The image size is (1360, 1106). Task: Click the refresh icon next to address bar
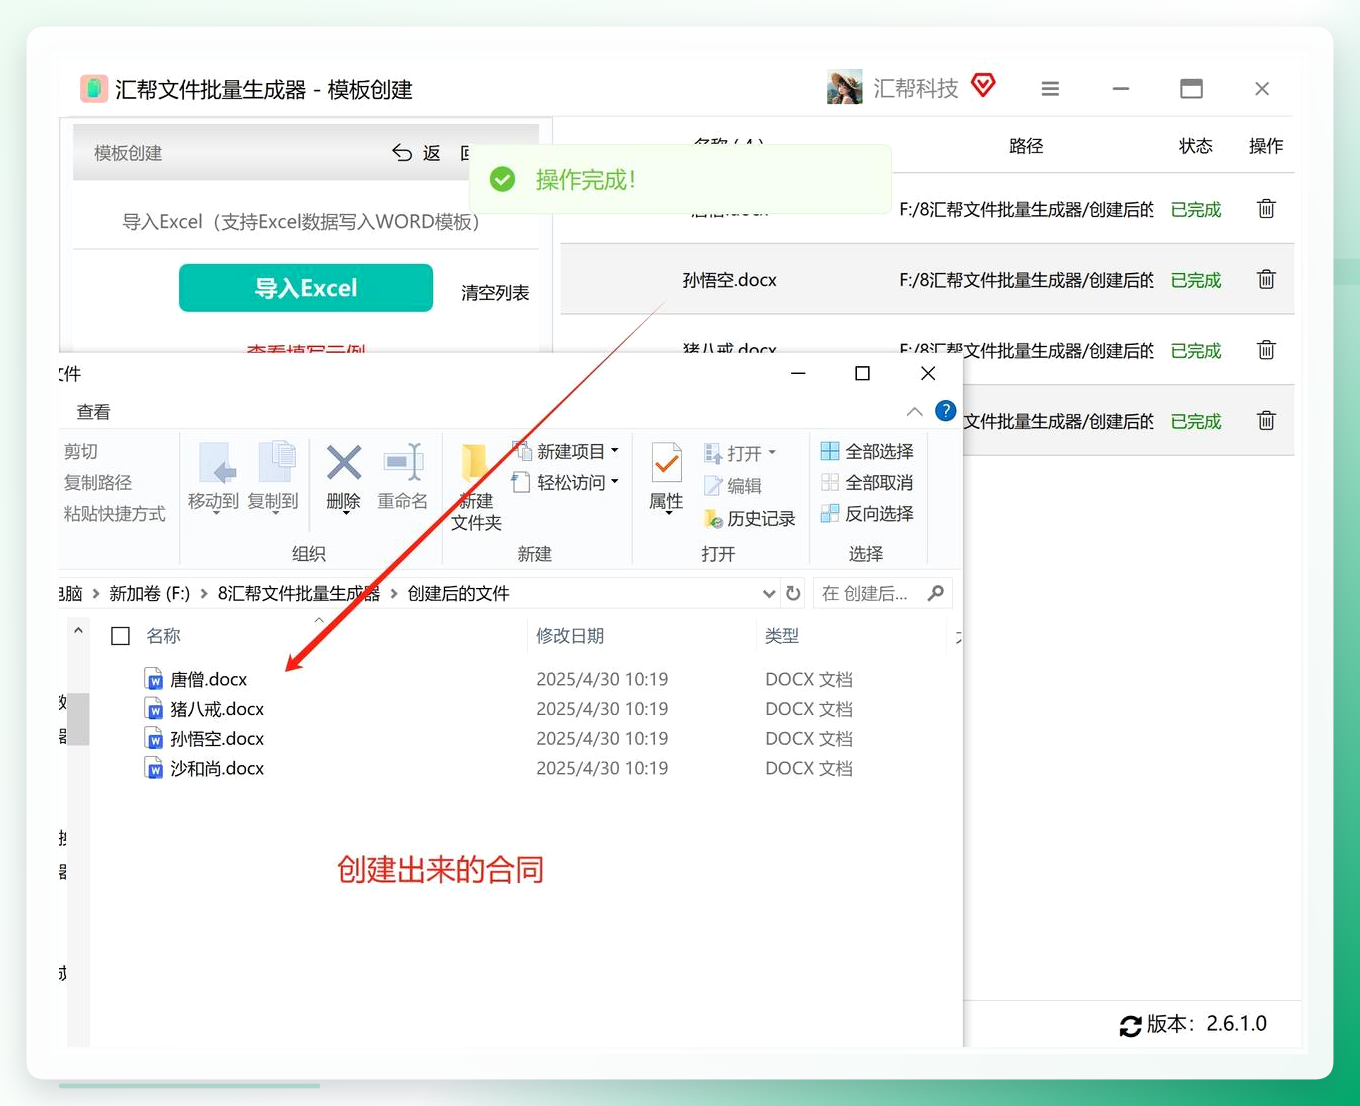point(793,593)
